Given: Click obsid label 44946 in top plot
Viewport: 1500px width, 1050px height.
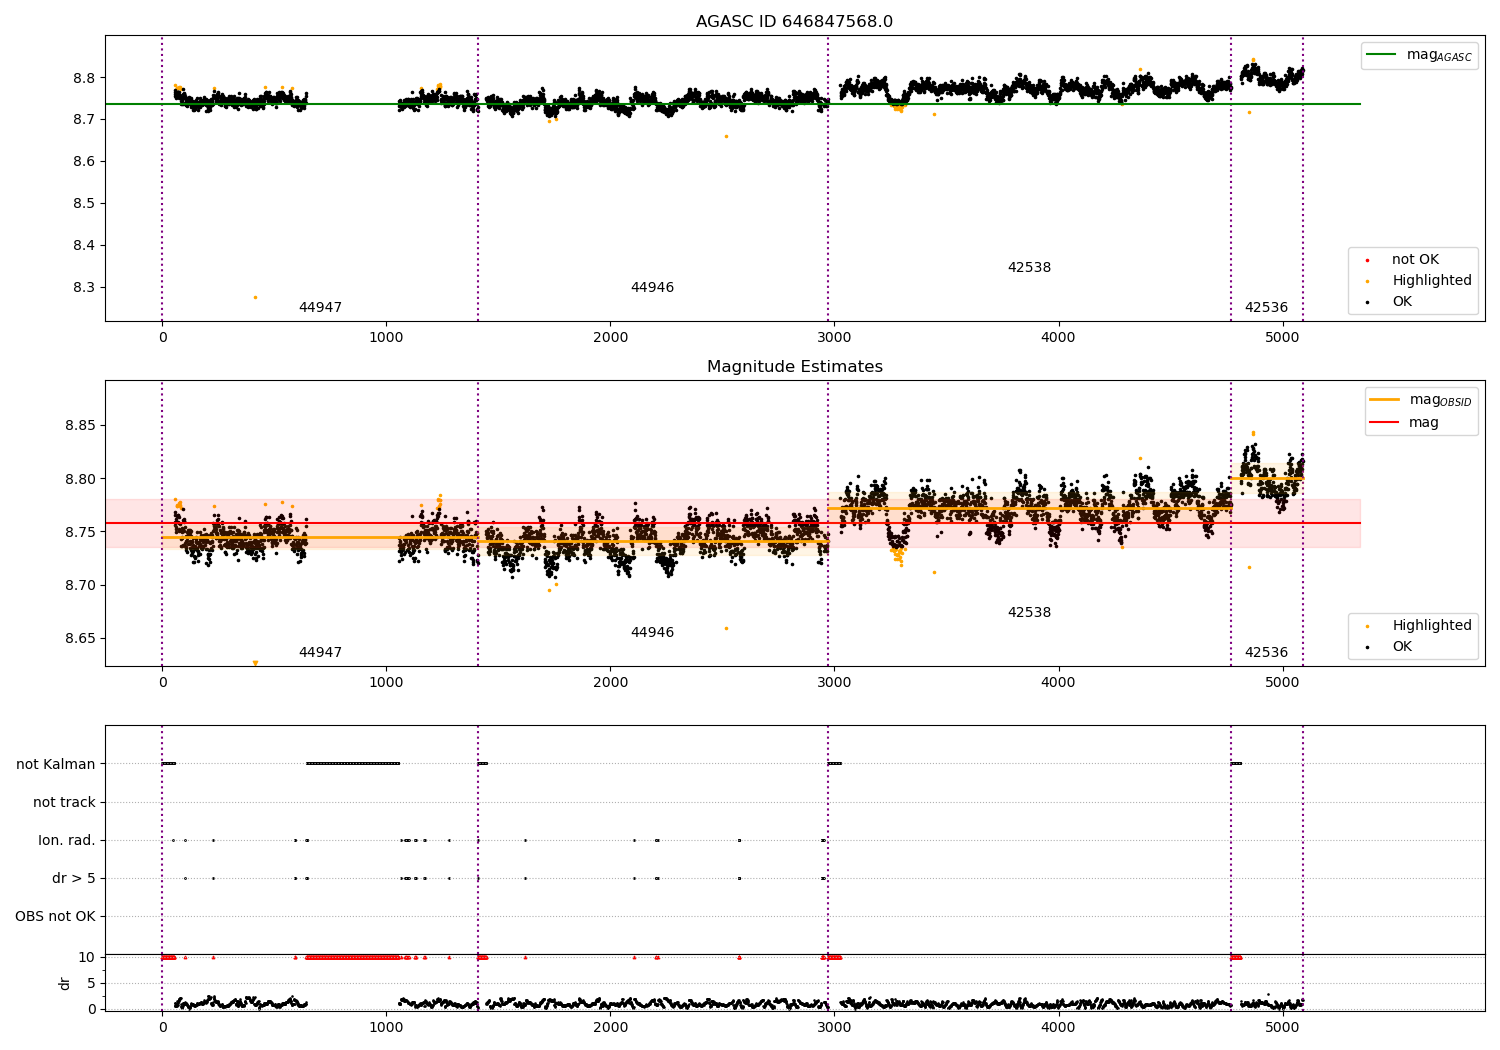Looking at the screenshot, I should [652, 288].
